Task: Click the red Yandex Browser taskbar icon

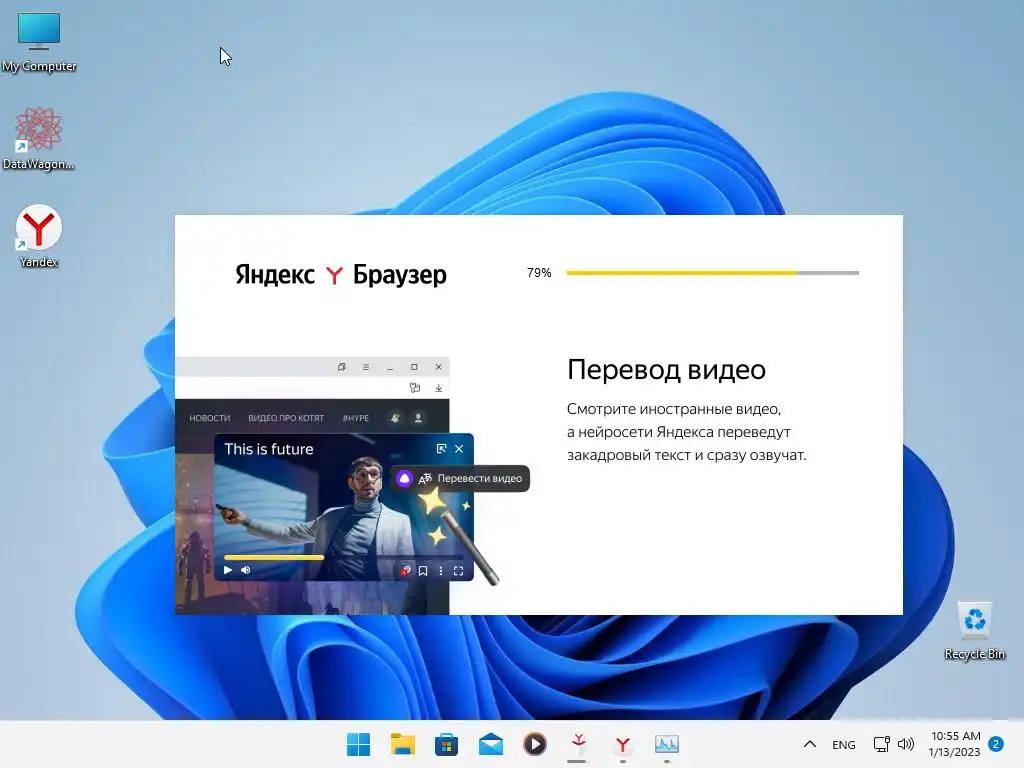Action: (x=623, y=744)
